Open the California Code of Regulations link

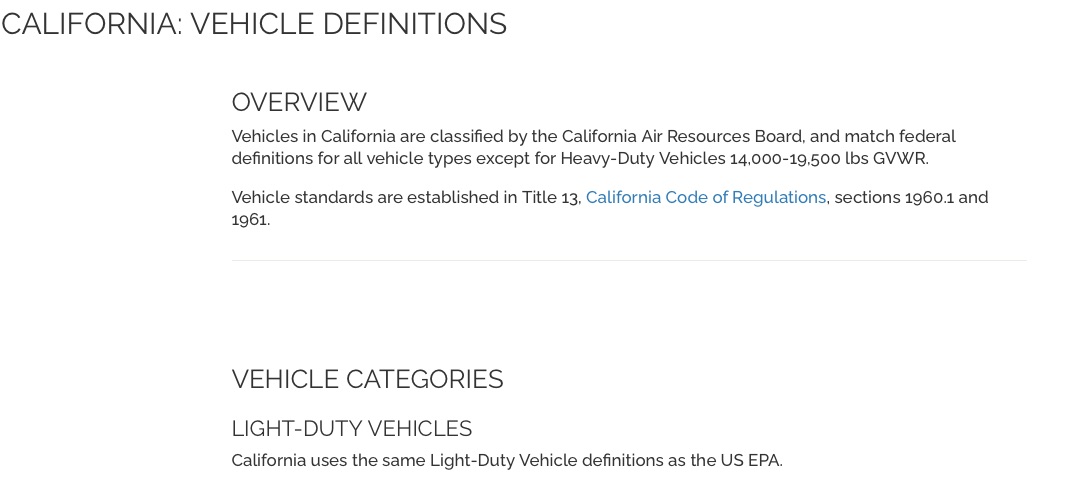705,198
